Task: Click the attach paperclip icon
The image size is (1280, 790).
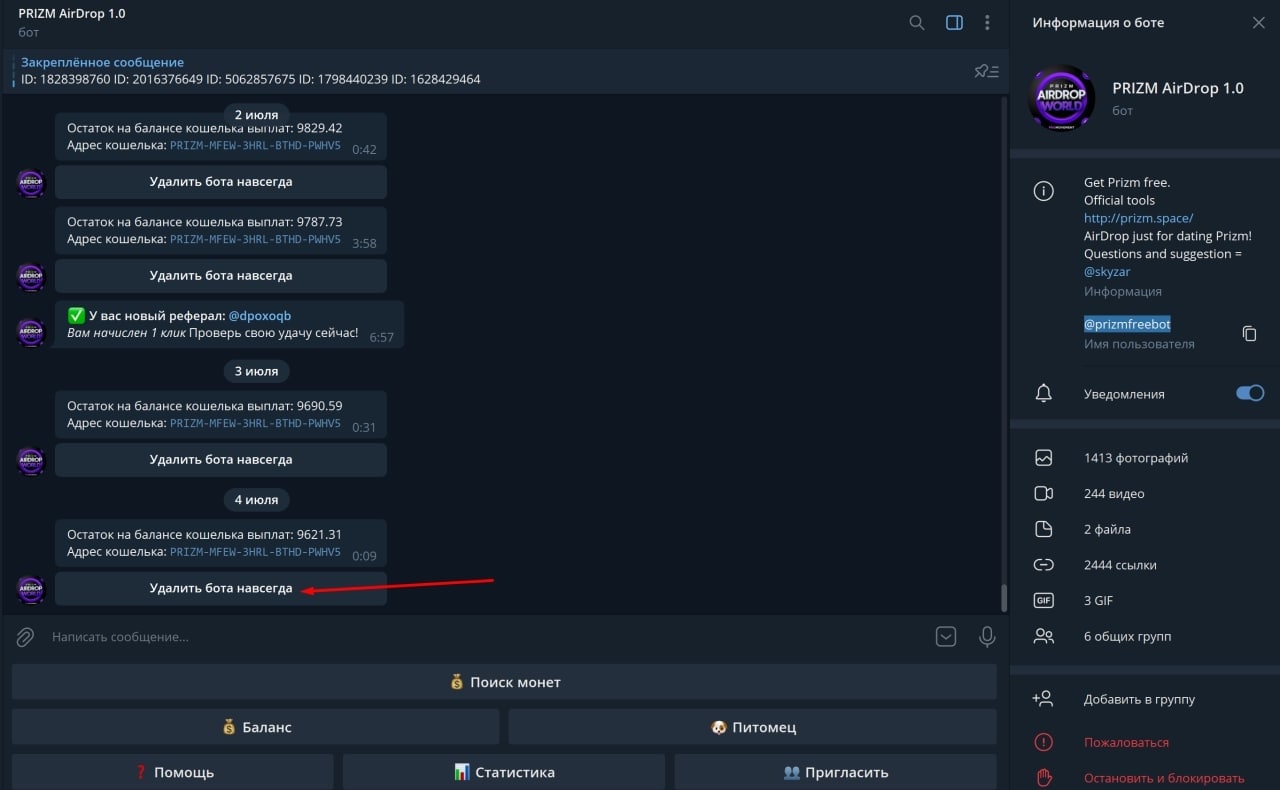Action: click(25, 636)
